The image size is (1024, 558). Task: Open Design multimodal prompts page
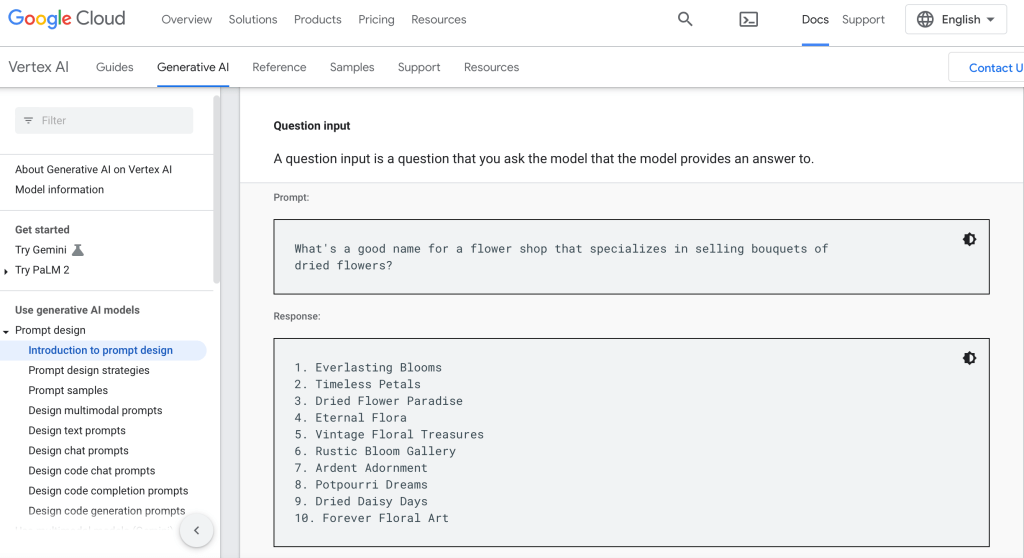click(95, 410)
